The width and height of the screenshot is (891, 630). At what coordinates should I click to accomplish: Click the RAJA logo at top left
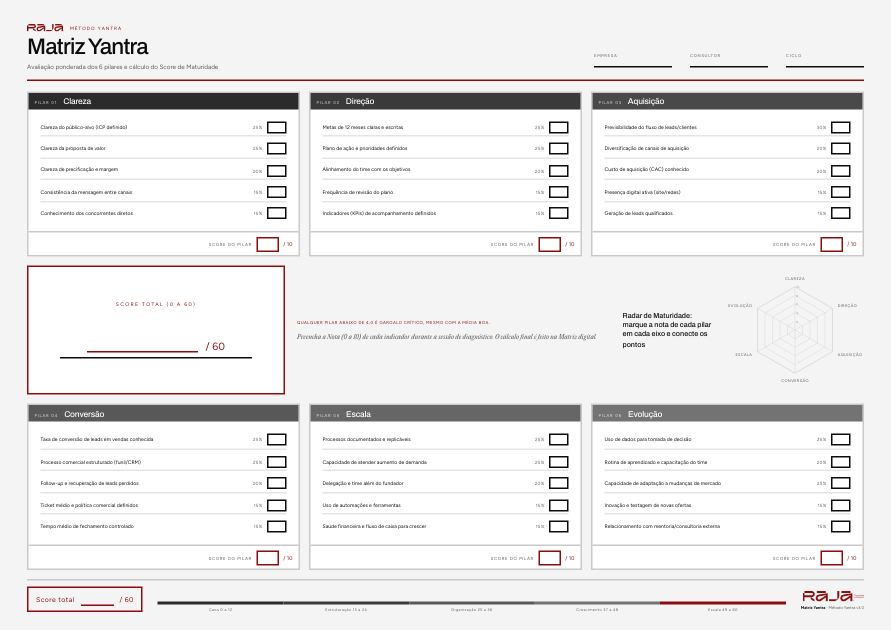pyautogui.click(x=45, y=27)
